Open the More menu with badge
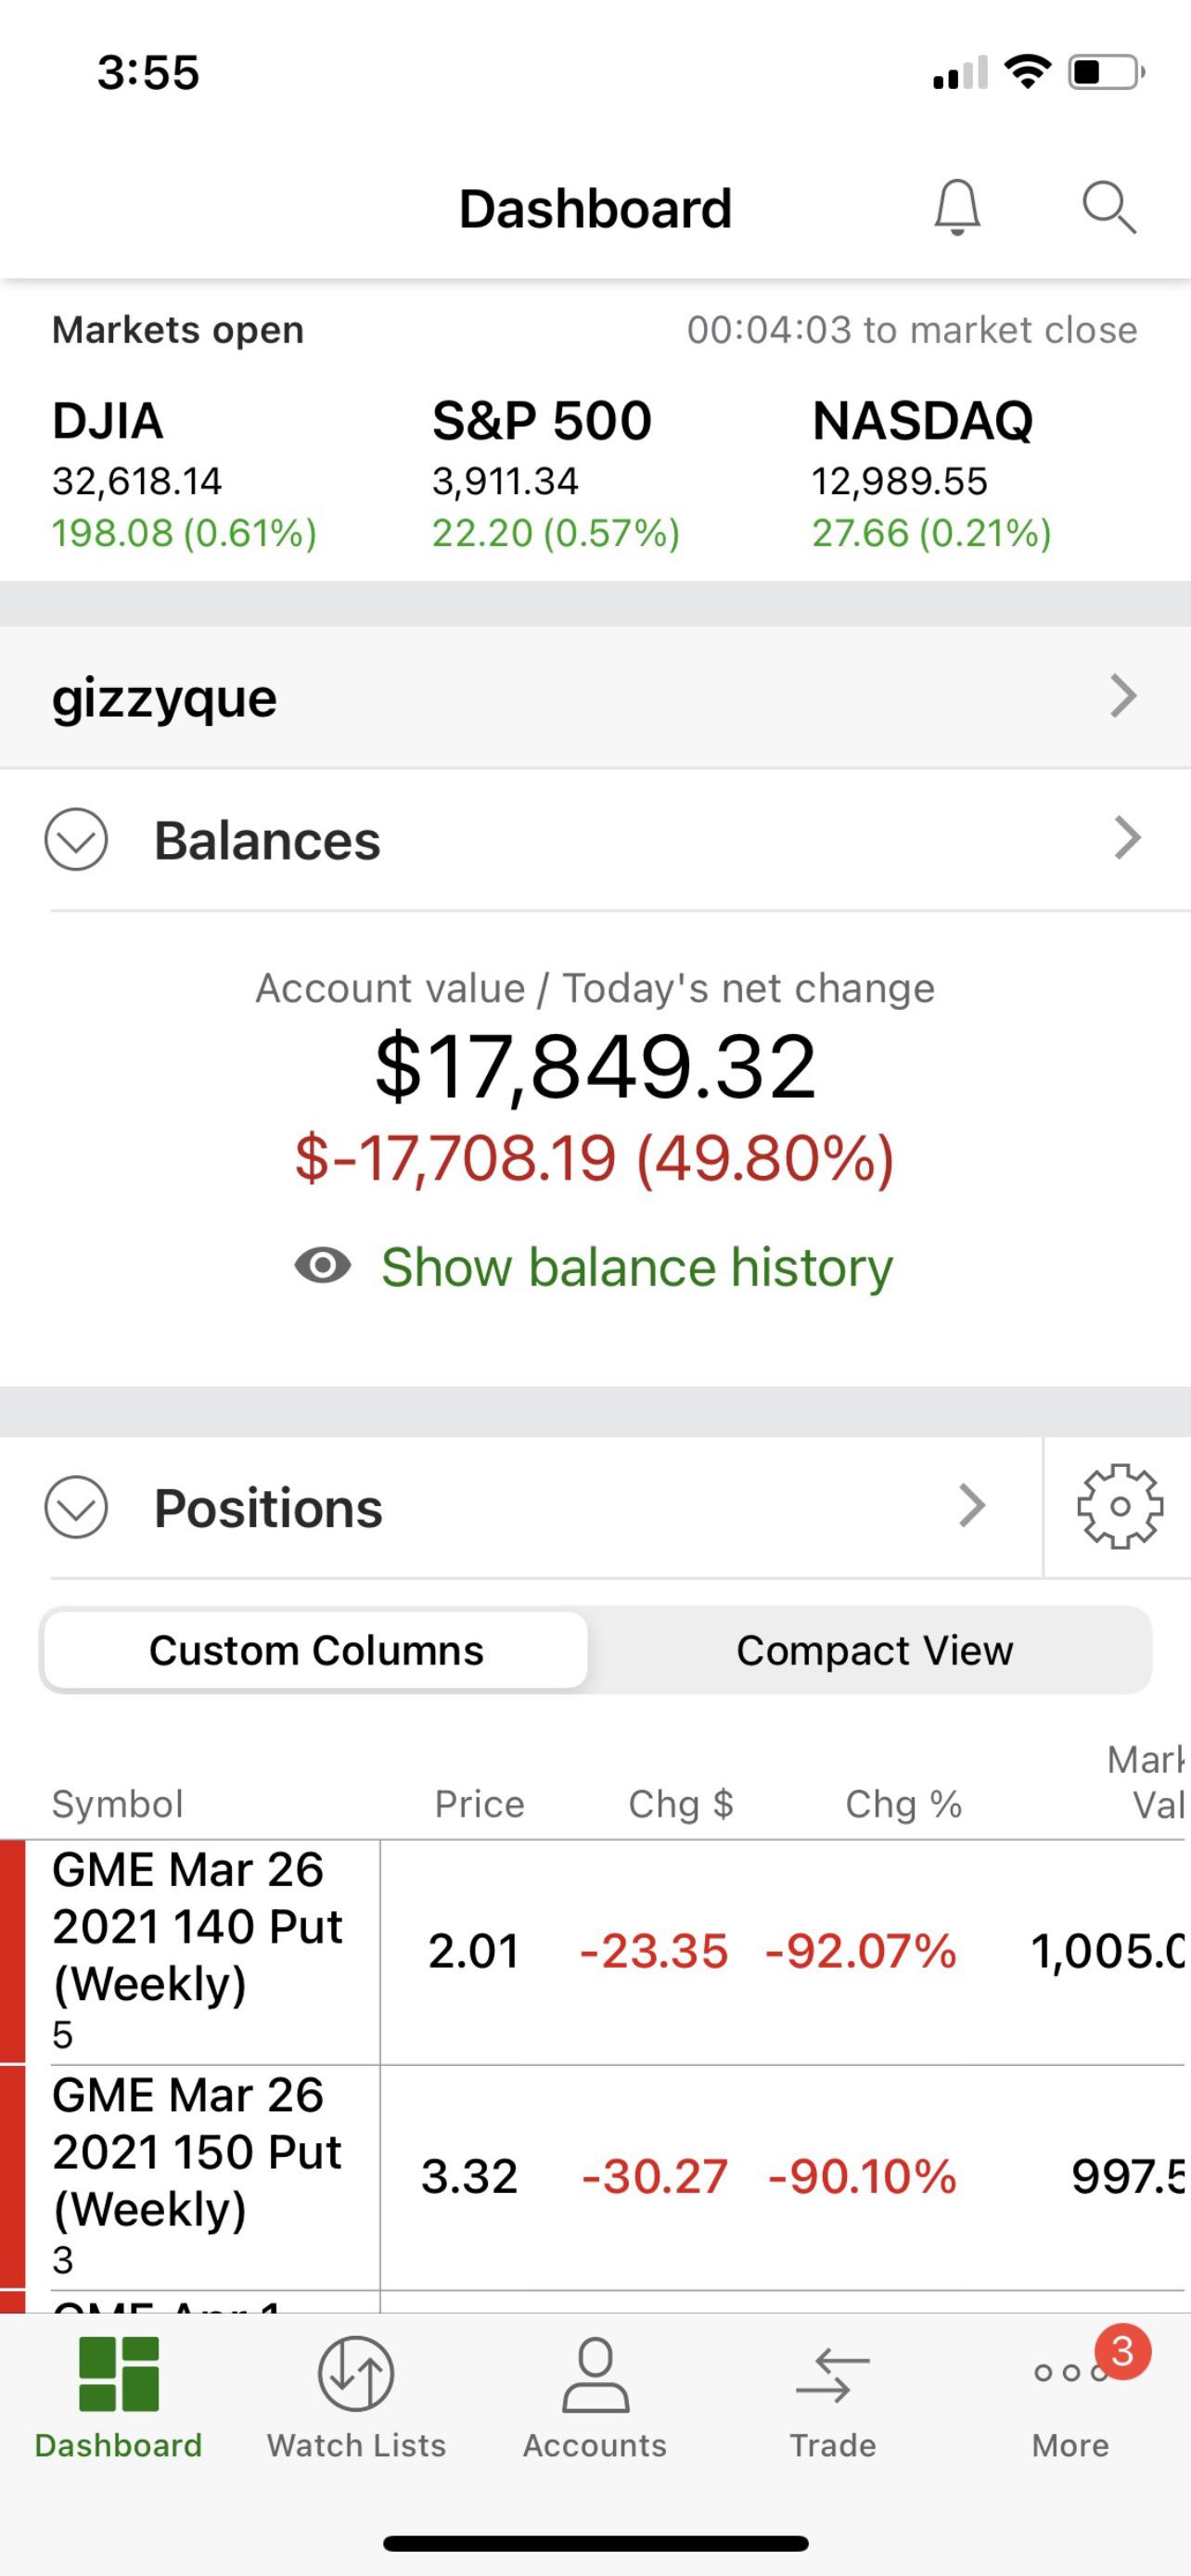 [1071, 2374]
